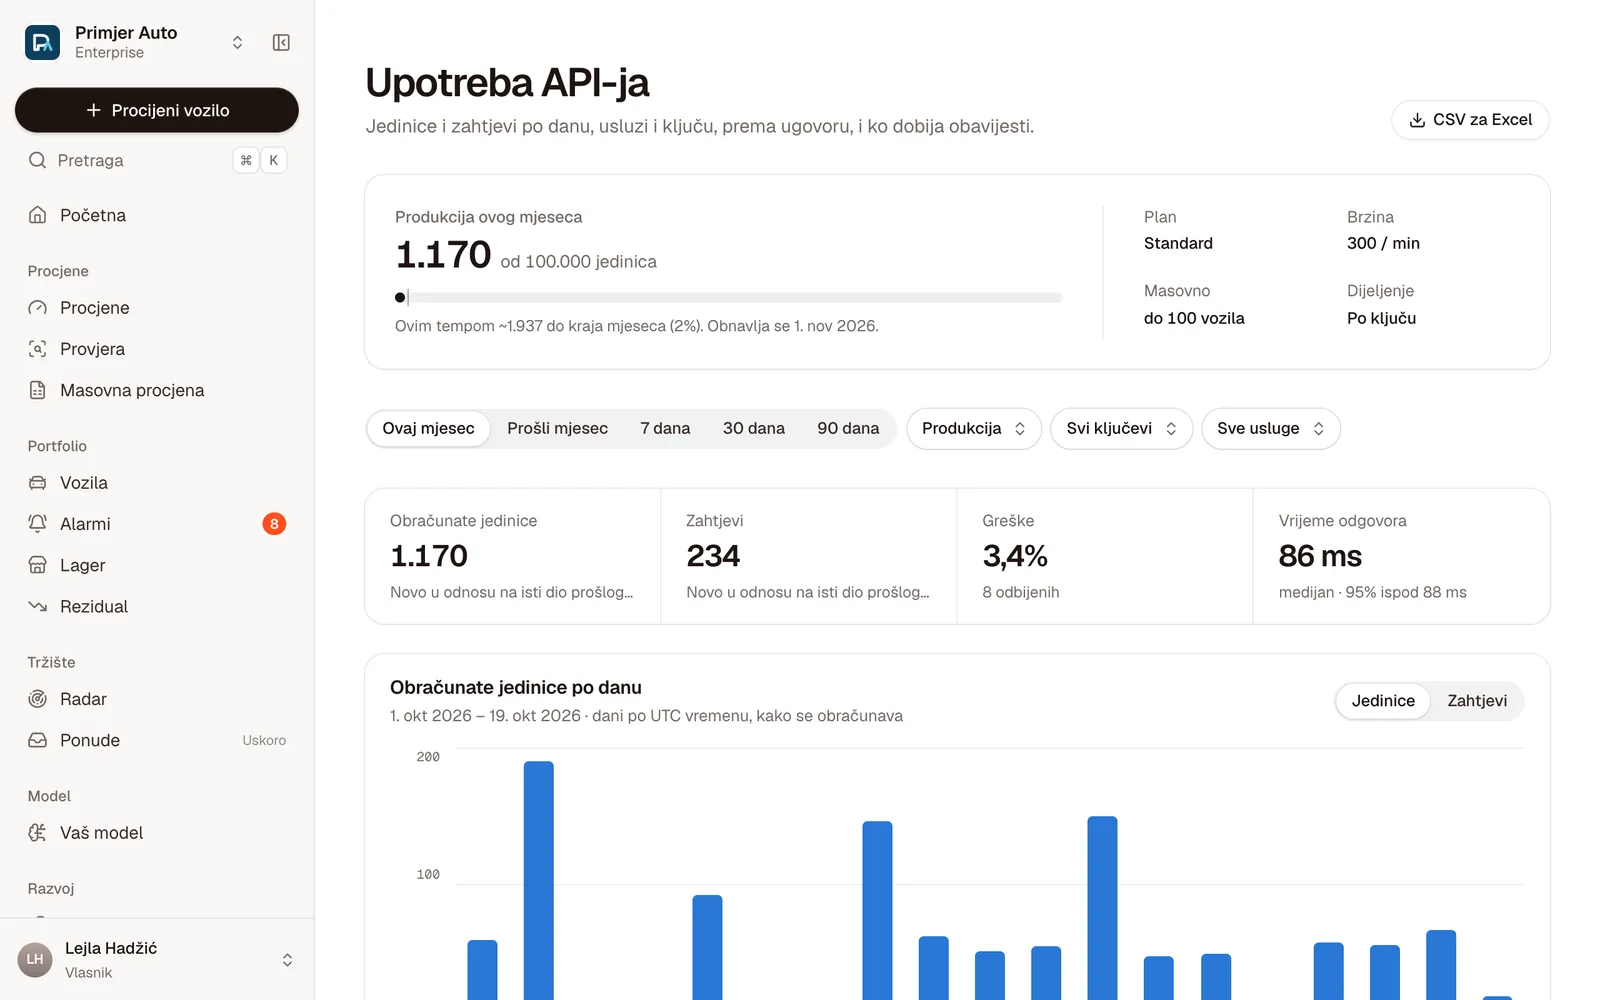Click the CSV download icon
This screenshot has height=1000, width=1600.
(1417, 120)
